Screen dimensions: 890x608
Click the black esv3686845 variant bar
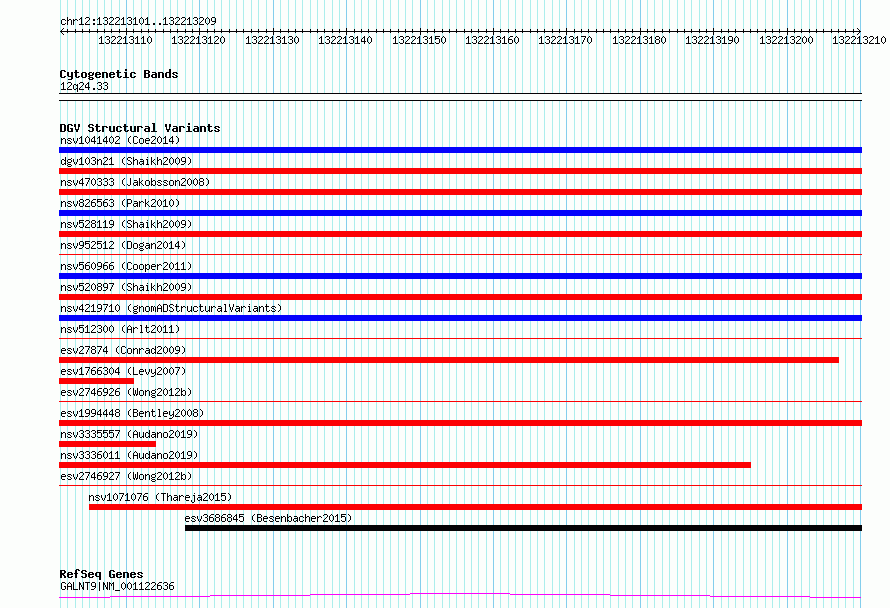(x=523, y=528)
